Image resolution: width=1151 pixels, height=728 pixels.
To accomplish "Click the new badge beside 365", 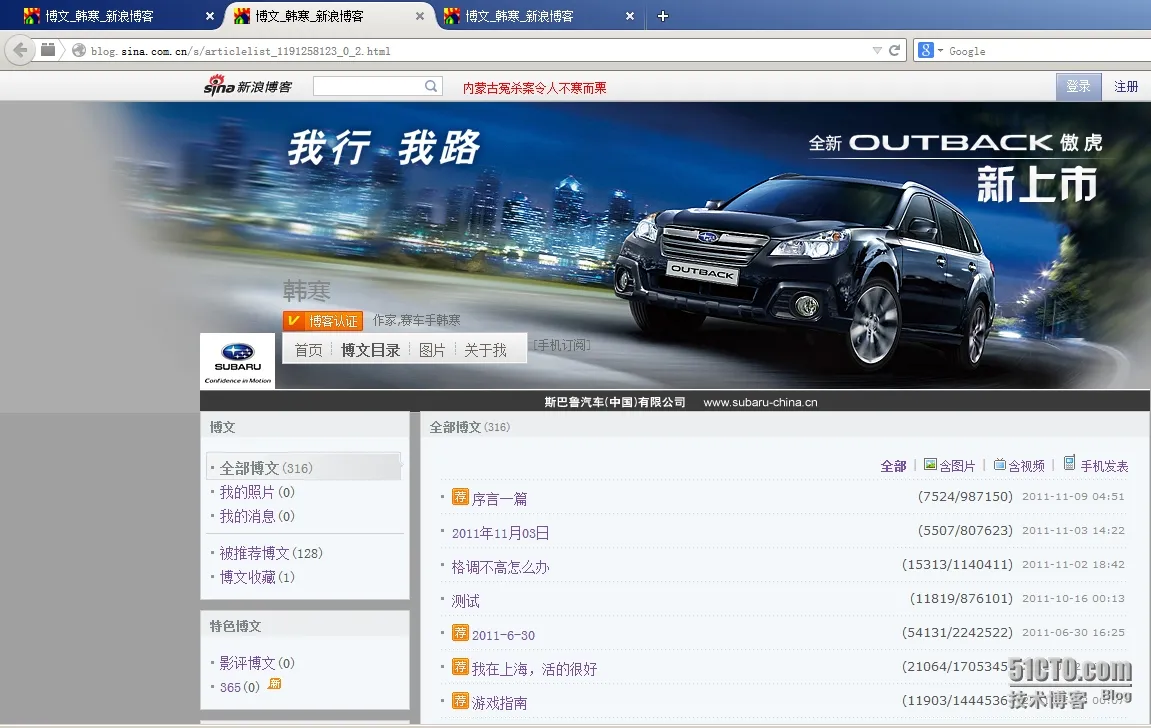I will click(275, 684).
